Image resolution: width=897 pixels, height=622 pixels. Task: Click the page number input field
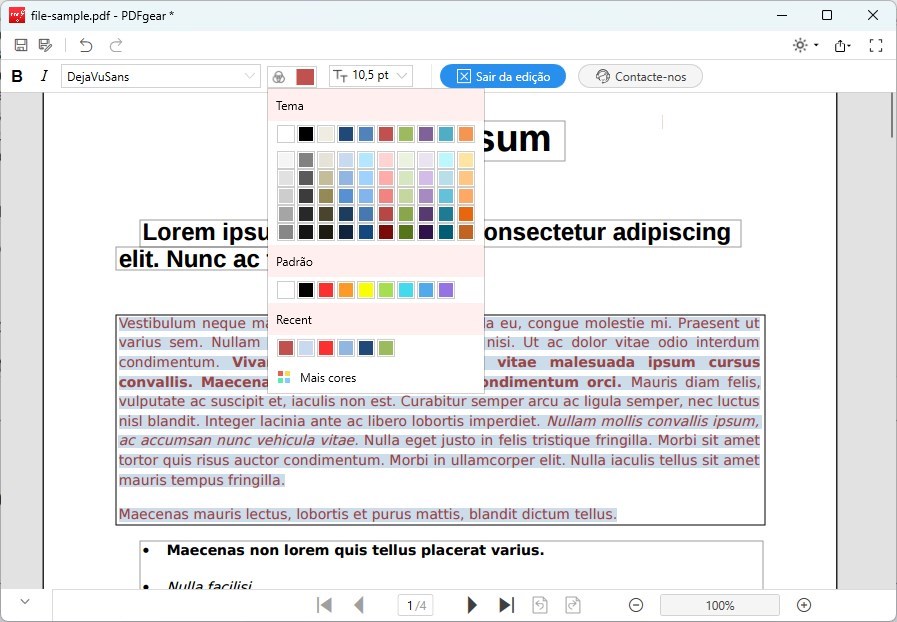(x=416, y=604)
